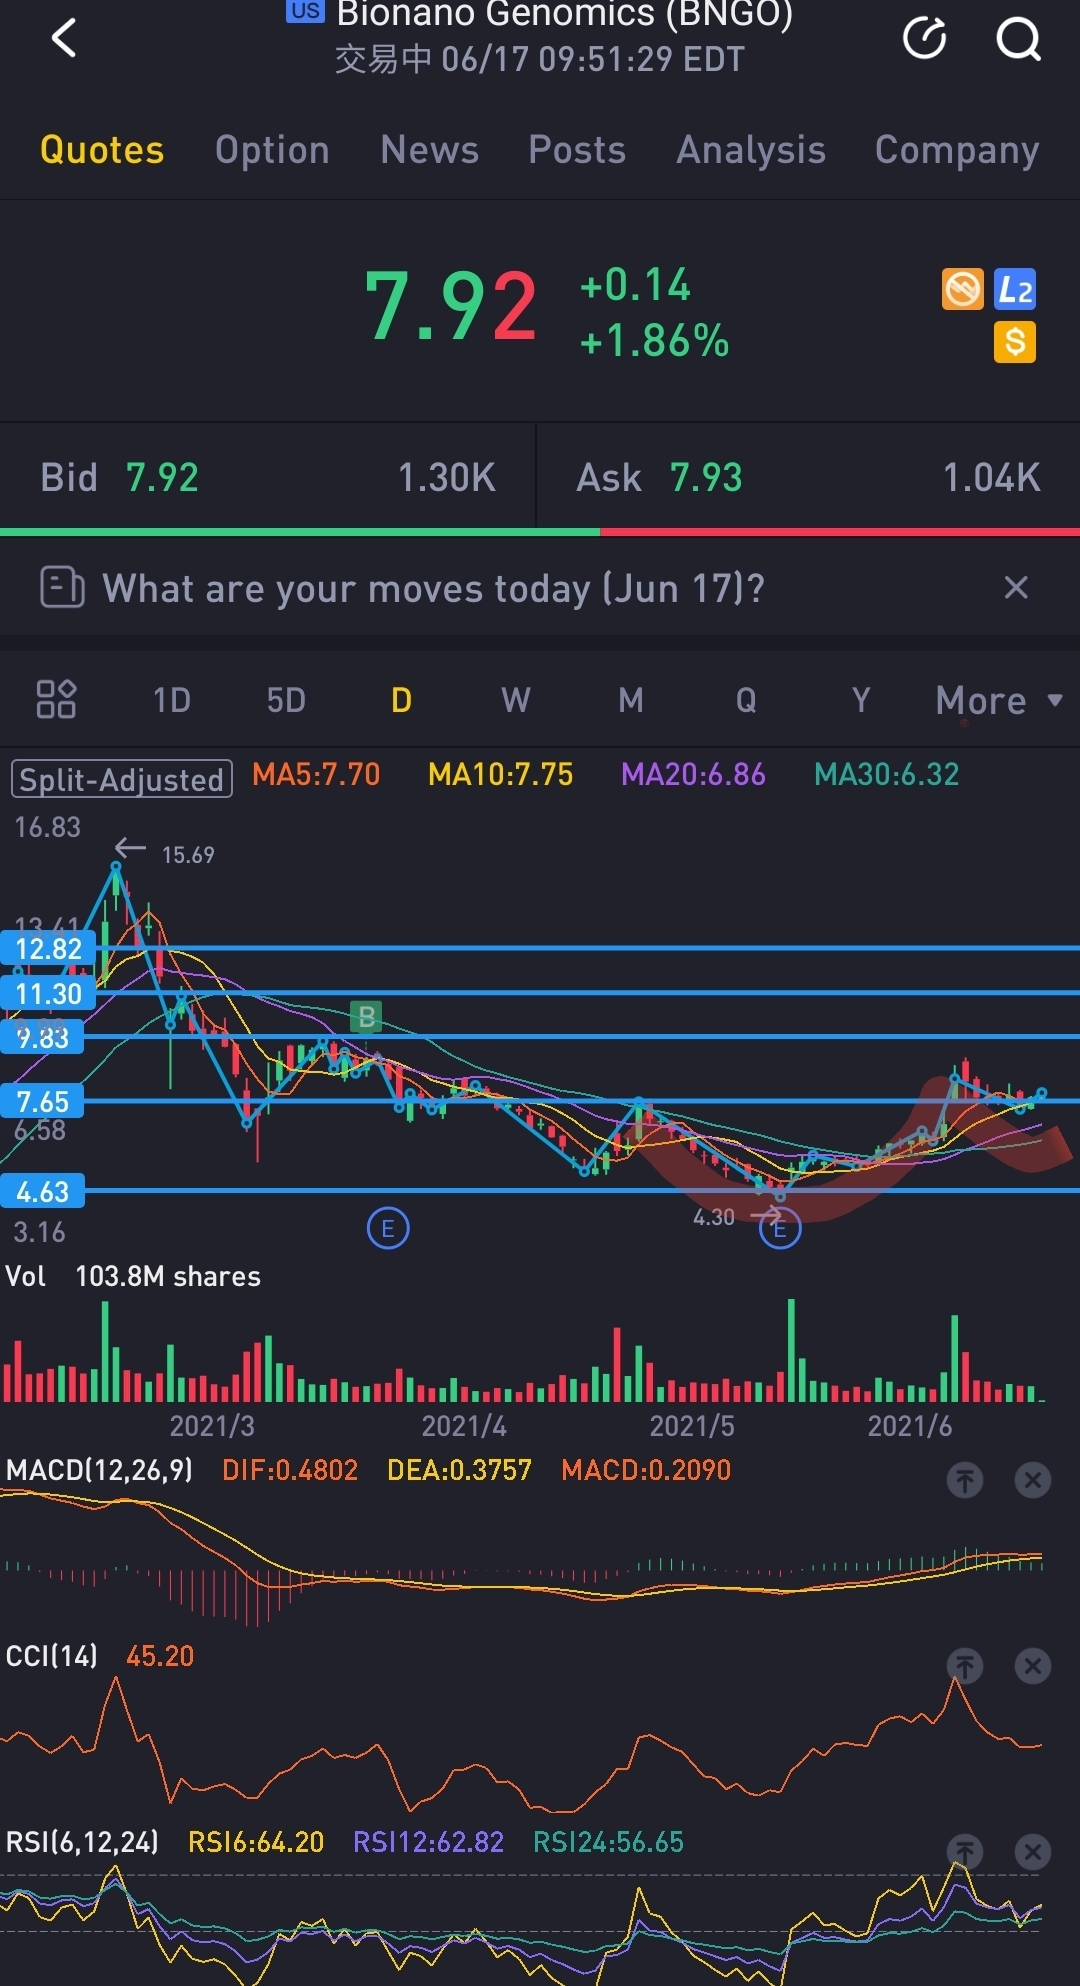Tap the bid size 1.30K
This screenshot has height=1986, width=1080.
click(447, 478)
